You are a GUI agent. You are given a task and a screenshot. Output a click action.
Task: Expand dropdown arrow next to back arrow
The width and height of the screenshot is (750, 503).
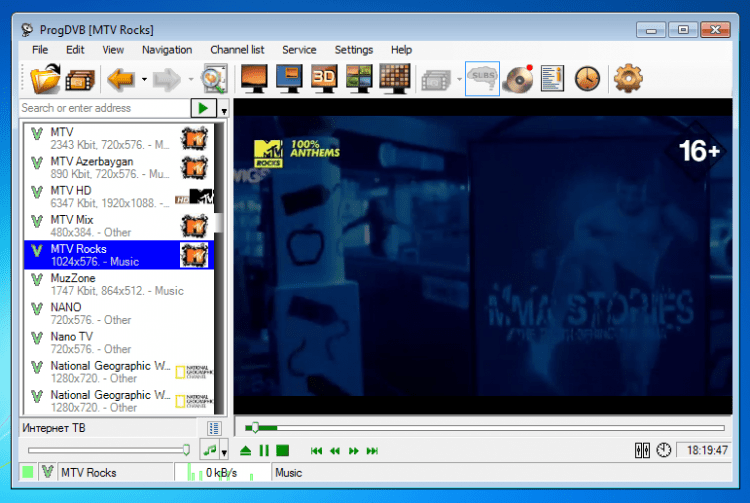(144, 79)
